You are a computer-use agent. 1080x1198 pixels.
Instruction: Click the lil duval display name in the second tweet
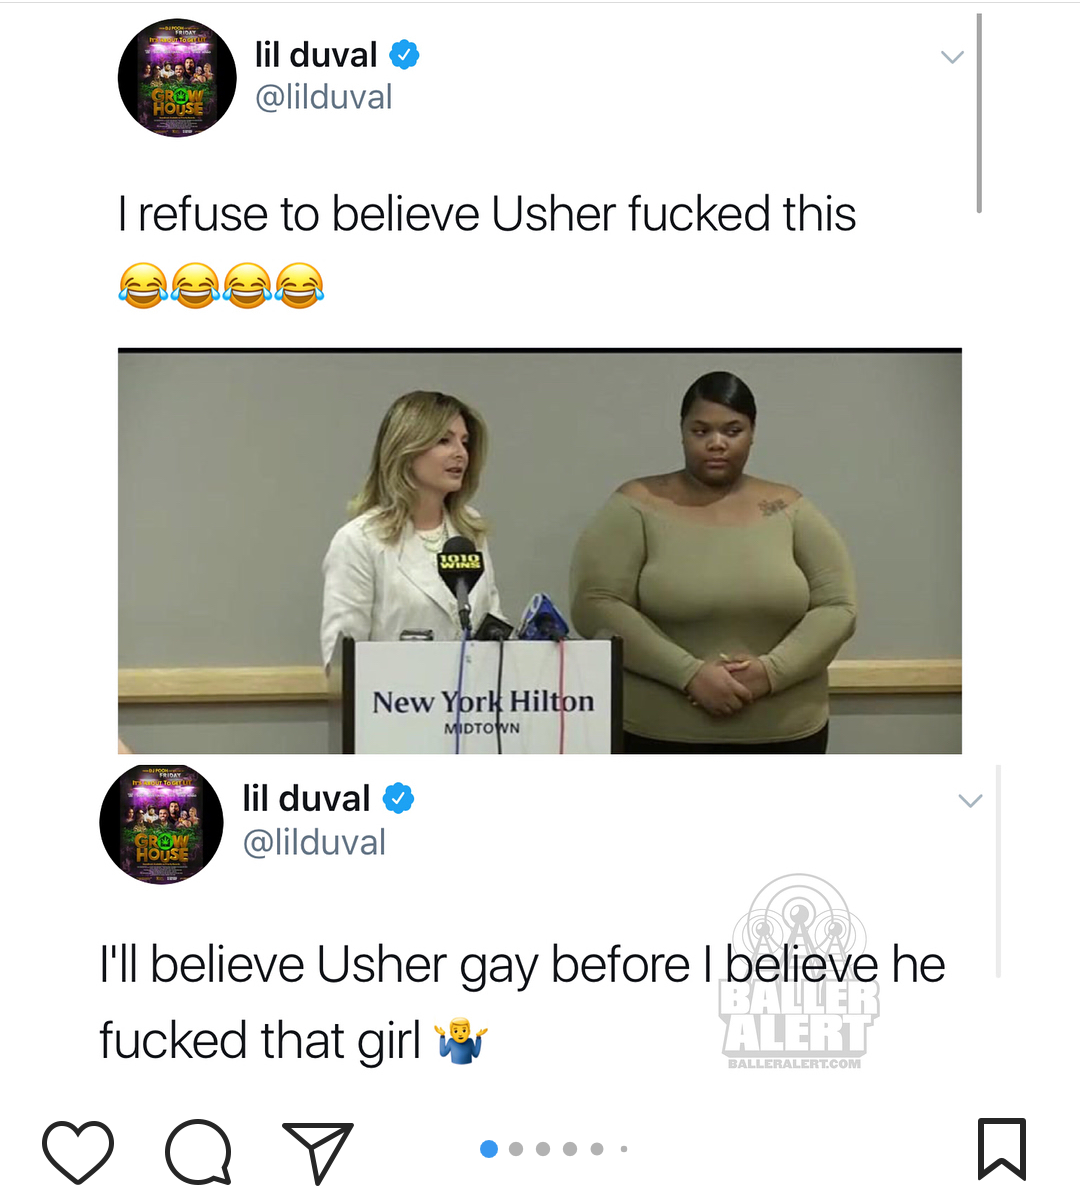tap(306, 798)
